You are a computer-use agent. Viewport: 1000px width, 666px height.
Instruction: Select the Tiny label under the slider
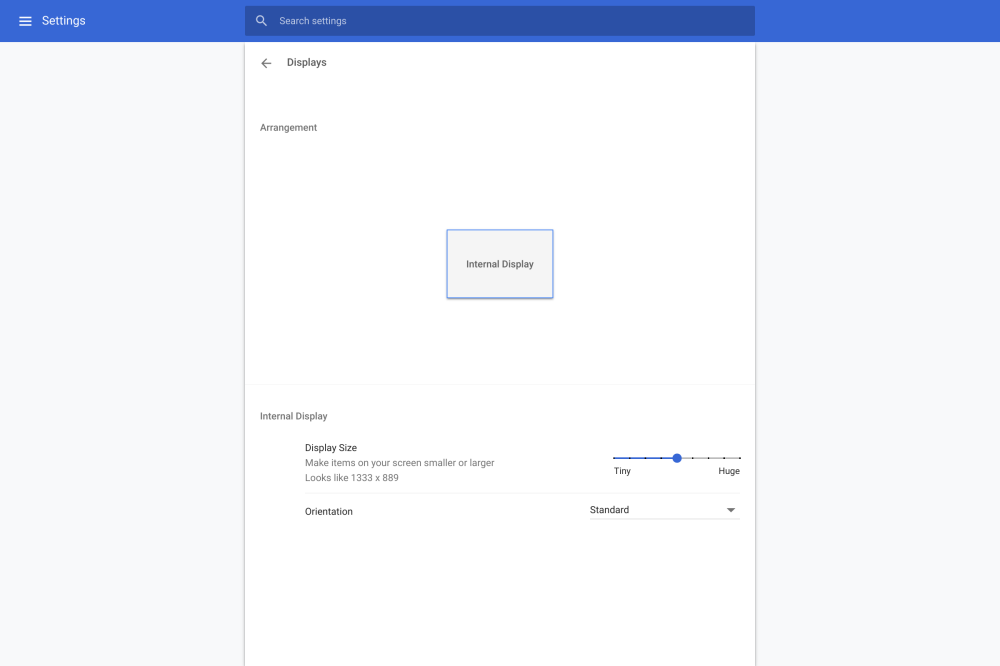coord(622,470)
